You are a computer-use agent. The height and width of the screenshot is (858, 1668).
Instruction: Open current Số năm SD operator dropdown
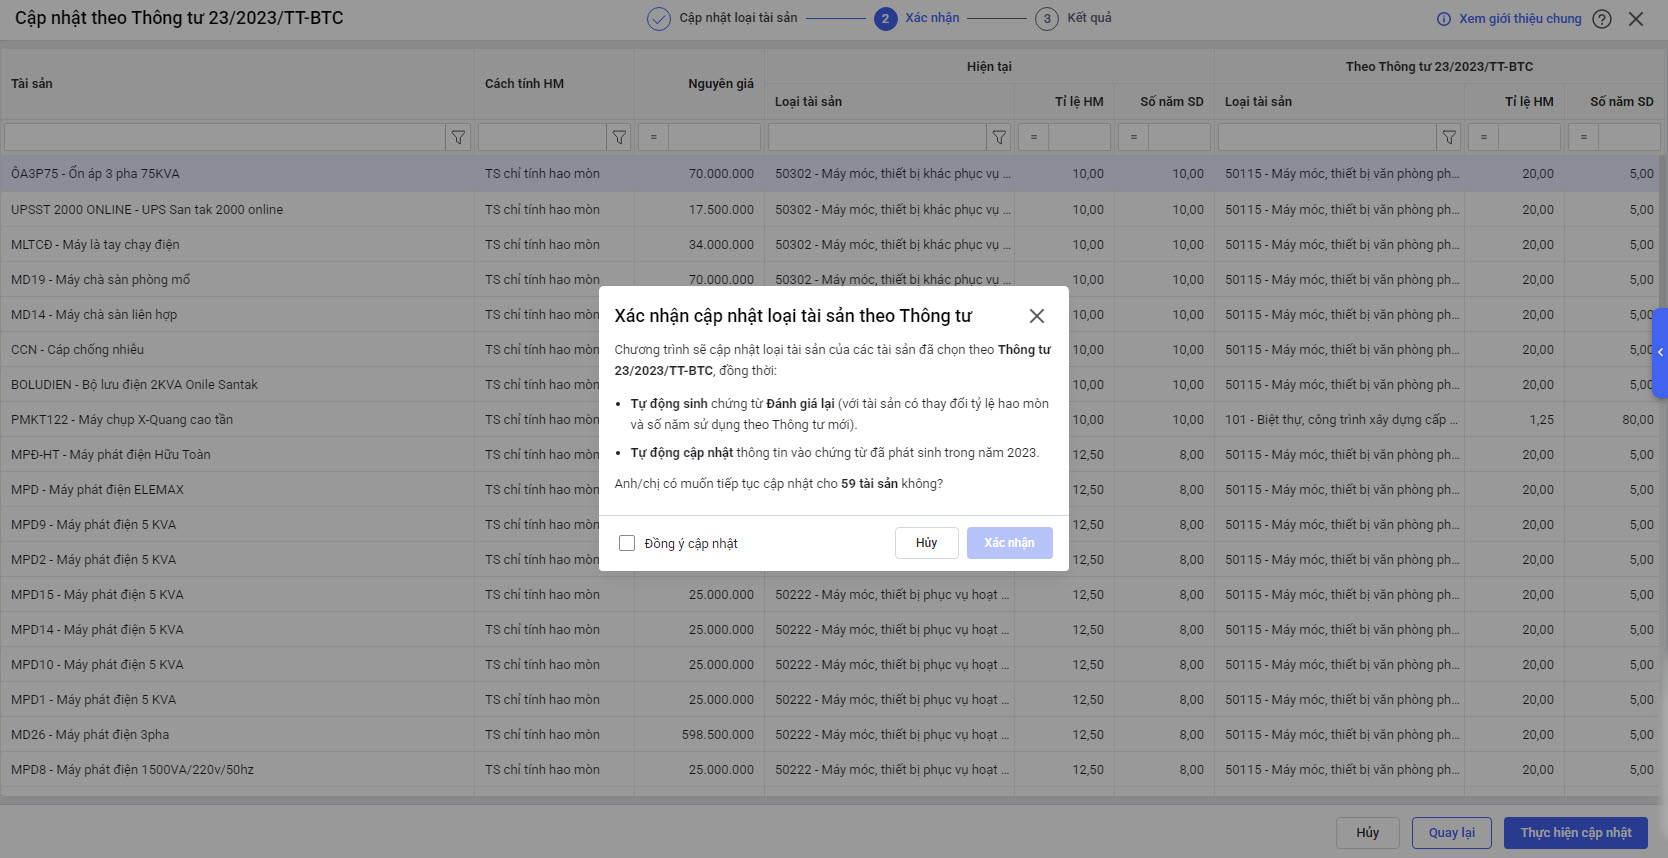[x=1133, y=137]
